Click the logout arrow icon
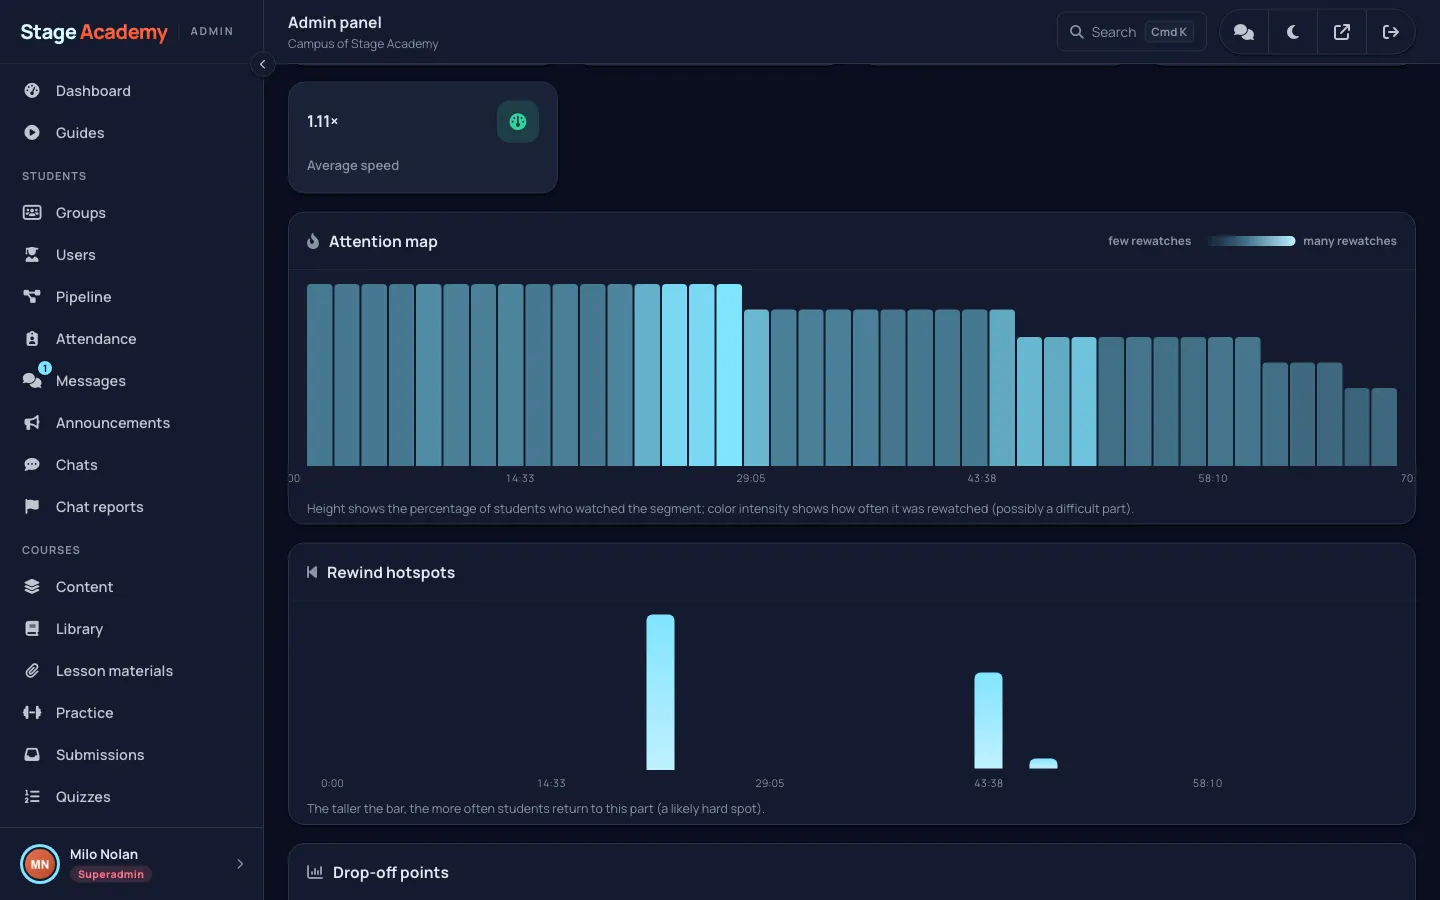Image resolution: width=1440 pixels, height=900 pixels. pos(1390,32)
